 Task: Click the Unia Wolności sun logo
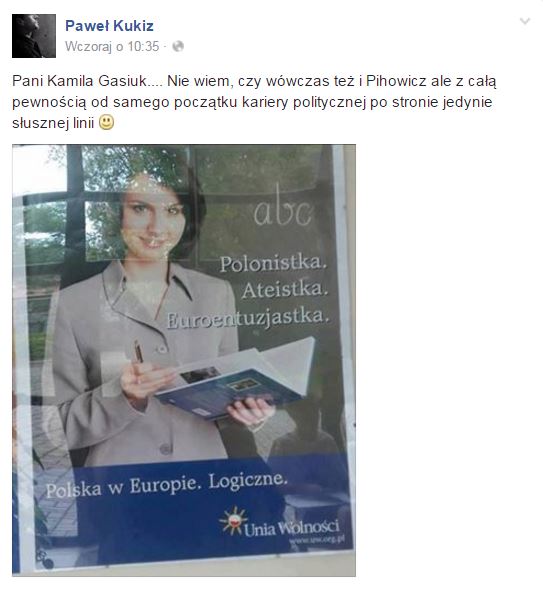233,521
